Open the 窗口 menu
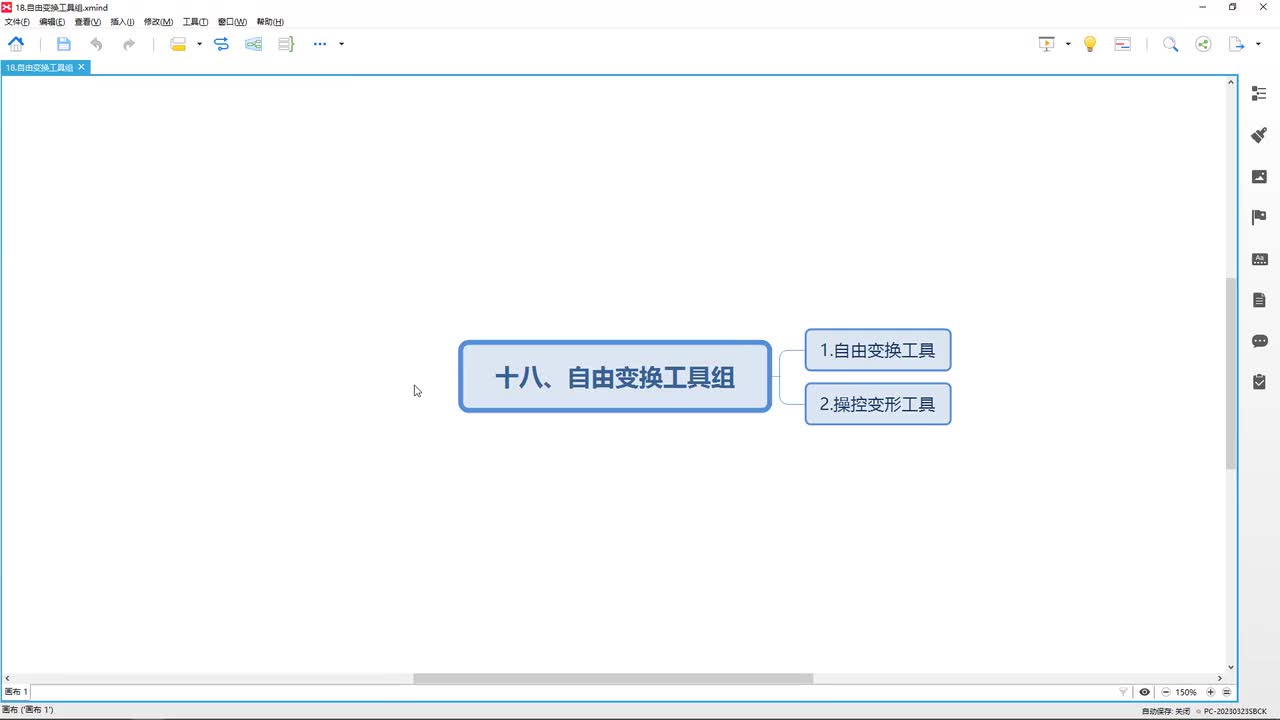1280x720 pixels. pos(232,22)
